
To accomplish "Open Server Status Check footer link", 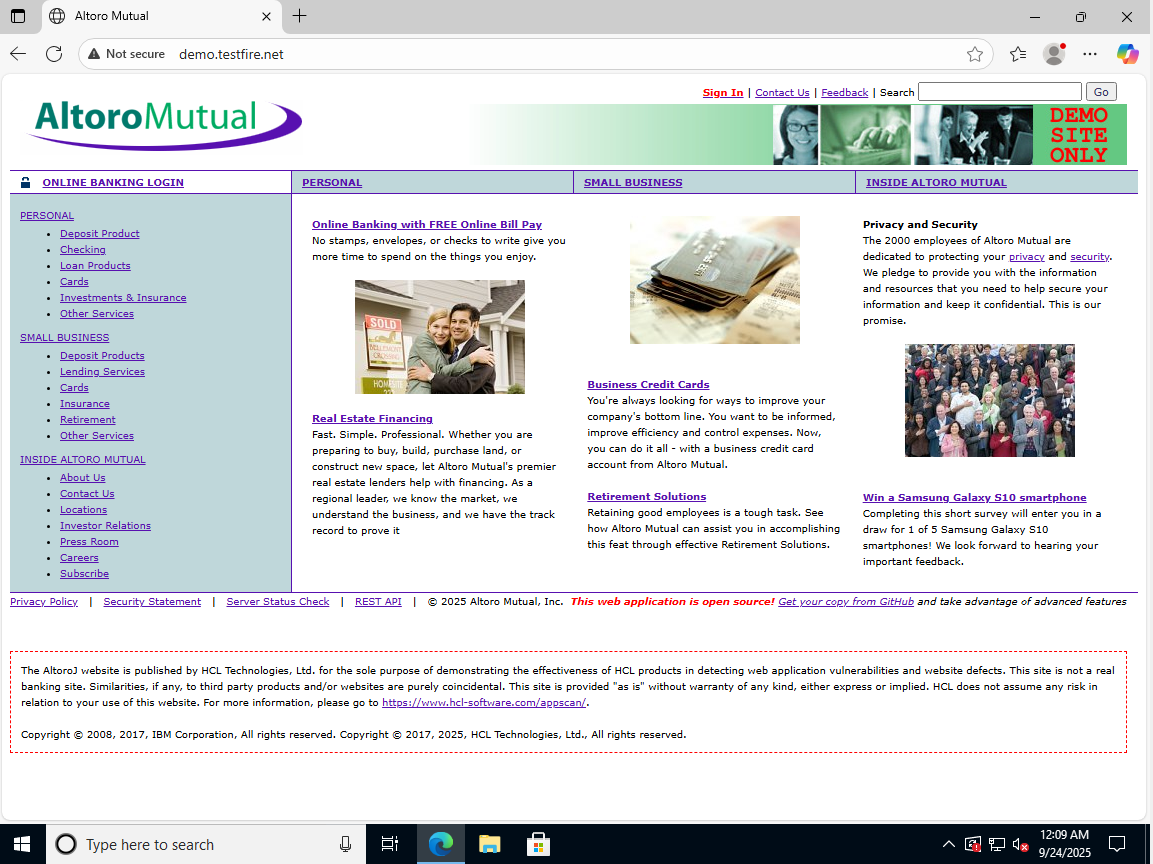I will pos(278,601).
